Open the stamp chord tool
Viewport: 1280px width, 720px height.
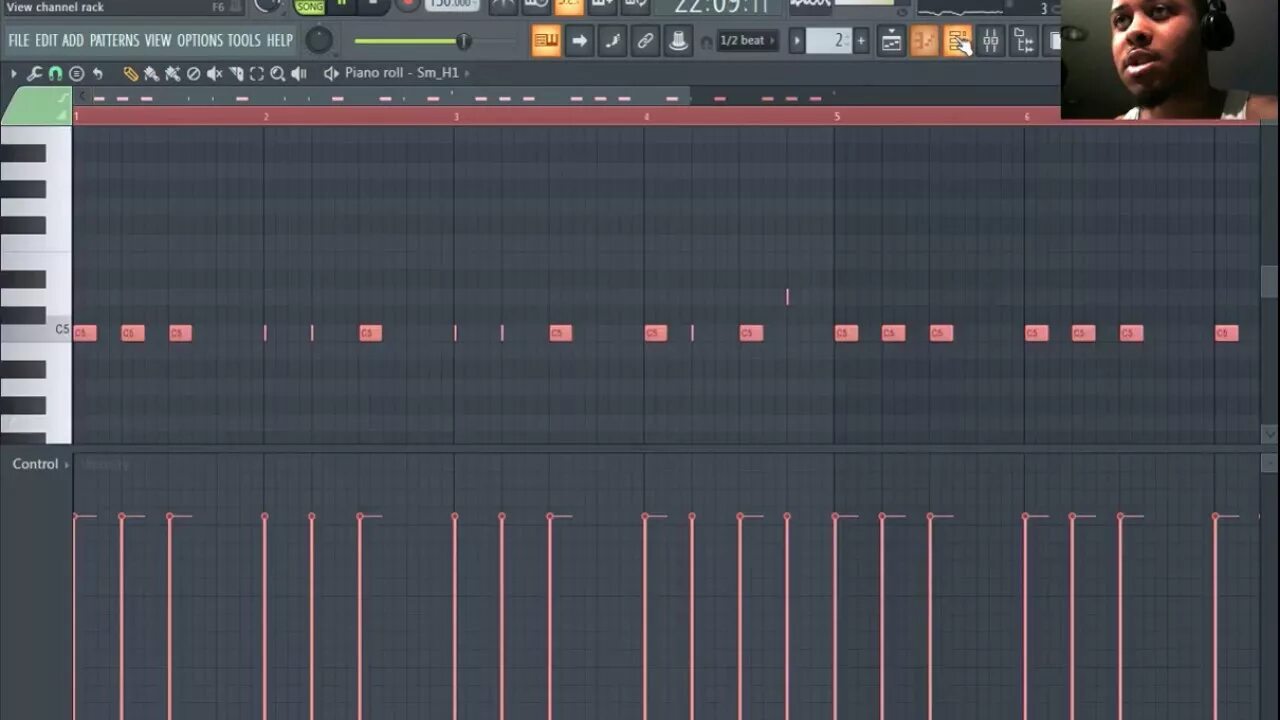(x=76, y=73)
